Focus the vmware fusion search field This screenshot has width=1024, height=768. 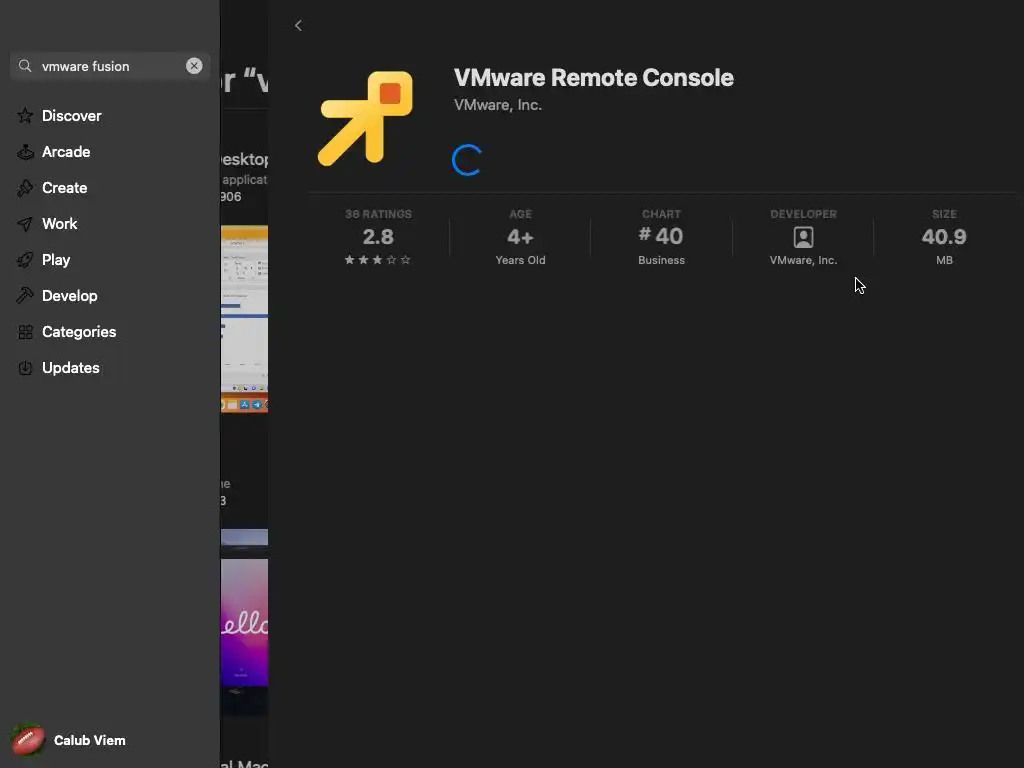pyautogui.click(x=110, y=66)
